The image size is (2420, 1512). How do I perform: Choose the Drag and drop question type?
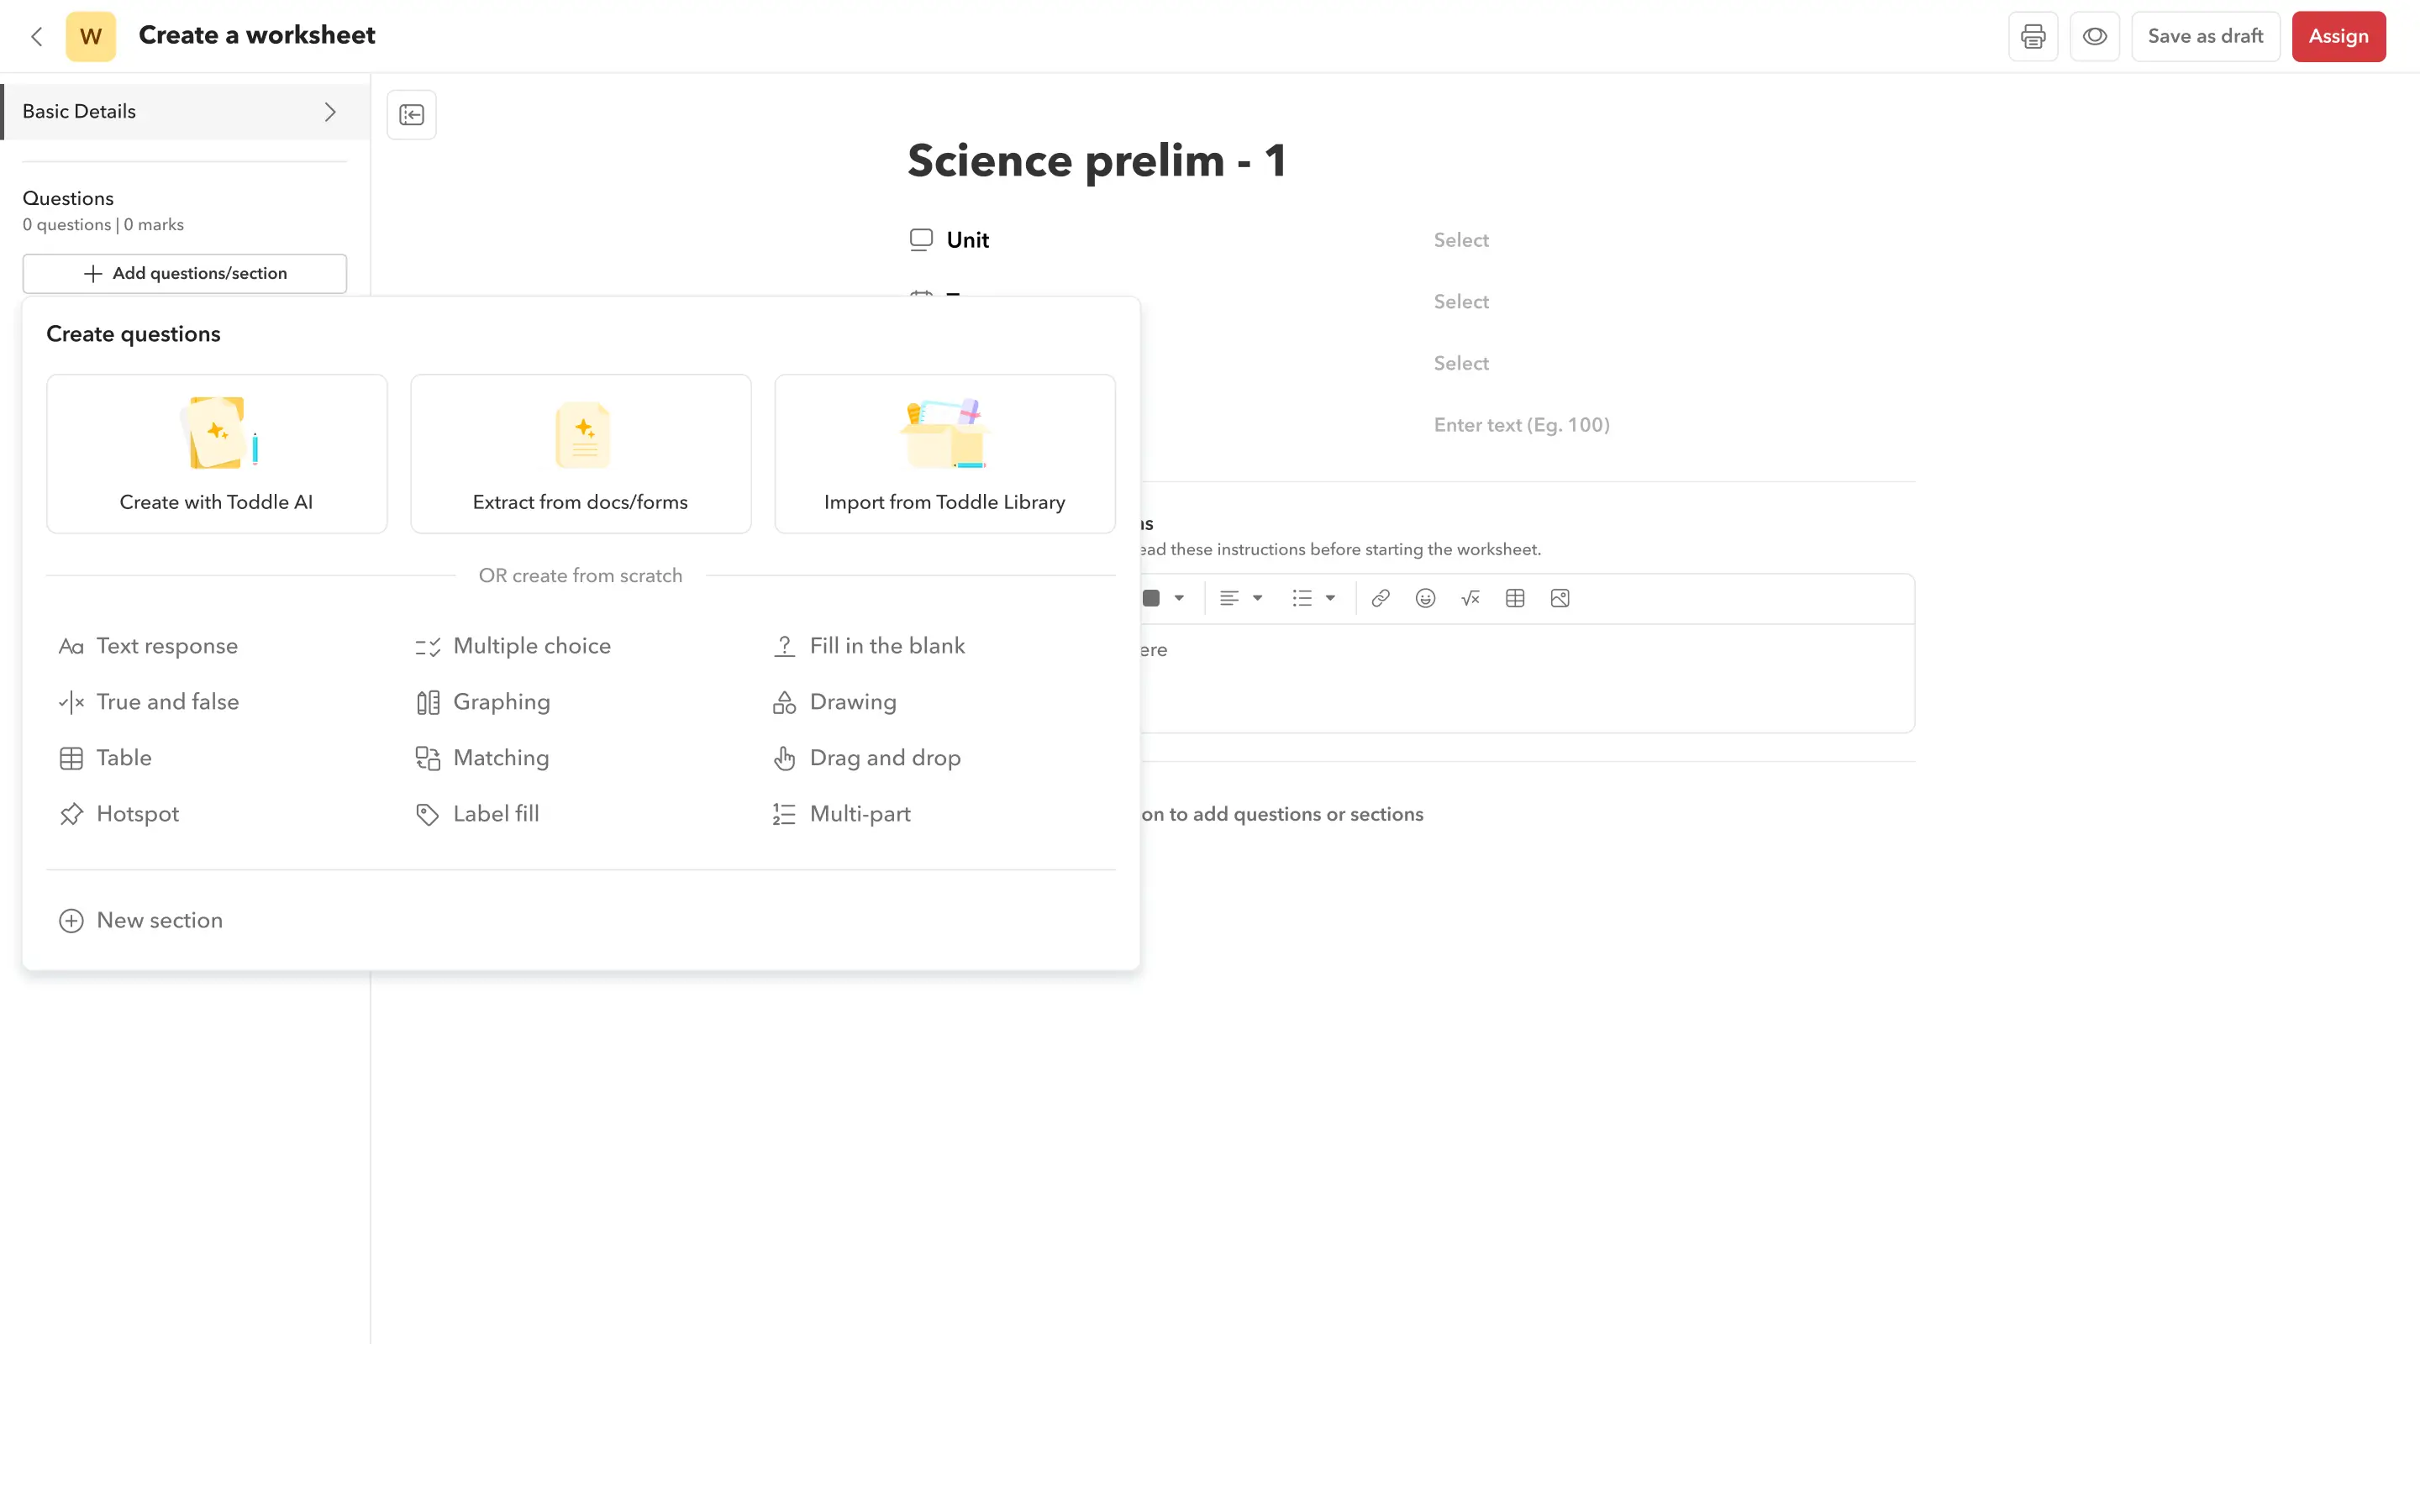tap(885, 758)
